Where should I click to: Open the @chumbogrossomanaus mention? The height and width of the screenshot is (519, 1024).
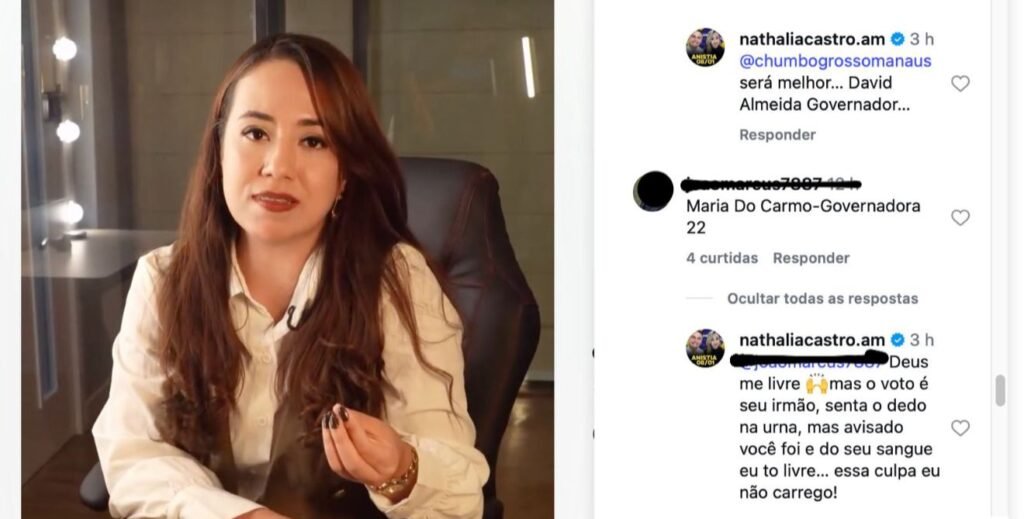click(x=835, y=61)
